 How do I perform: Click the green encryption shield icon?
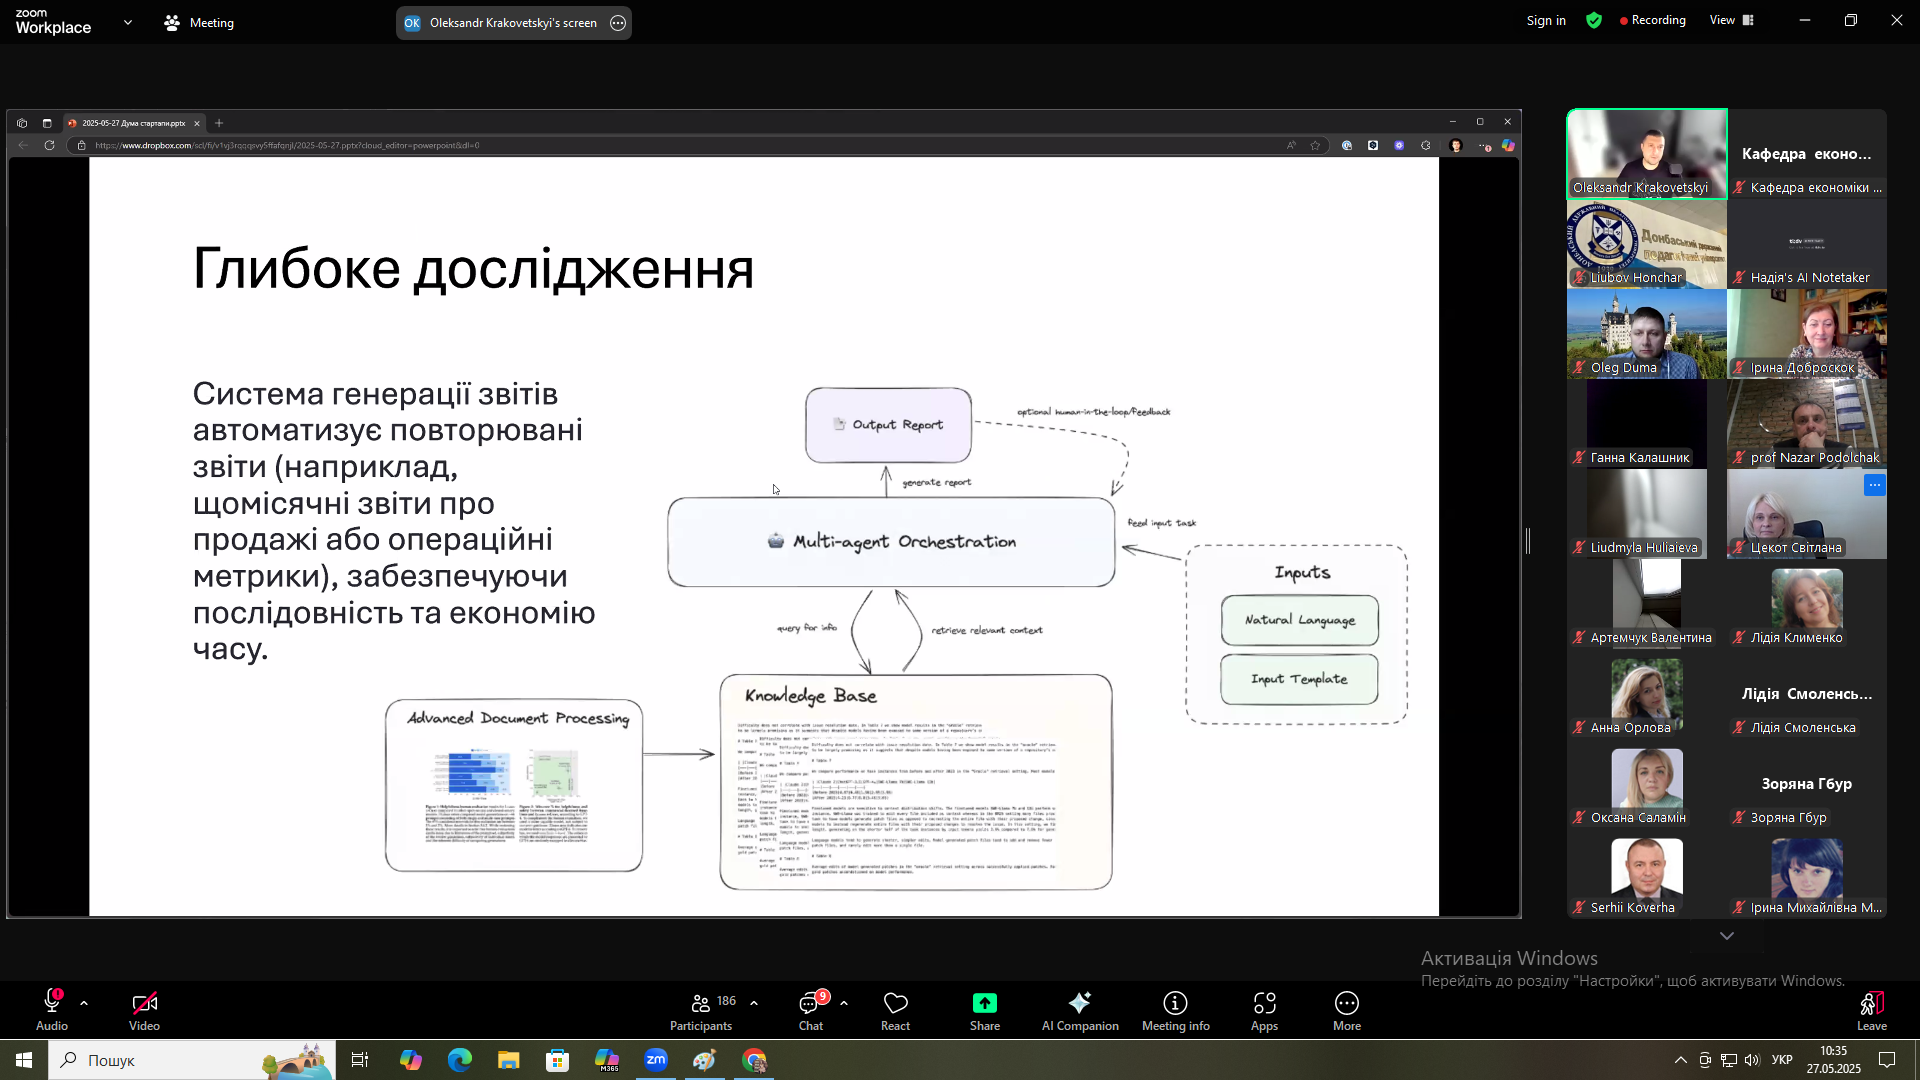tap(1594, 20)
